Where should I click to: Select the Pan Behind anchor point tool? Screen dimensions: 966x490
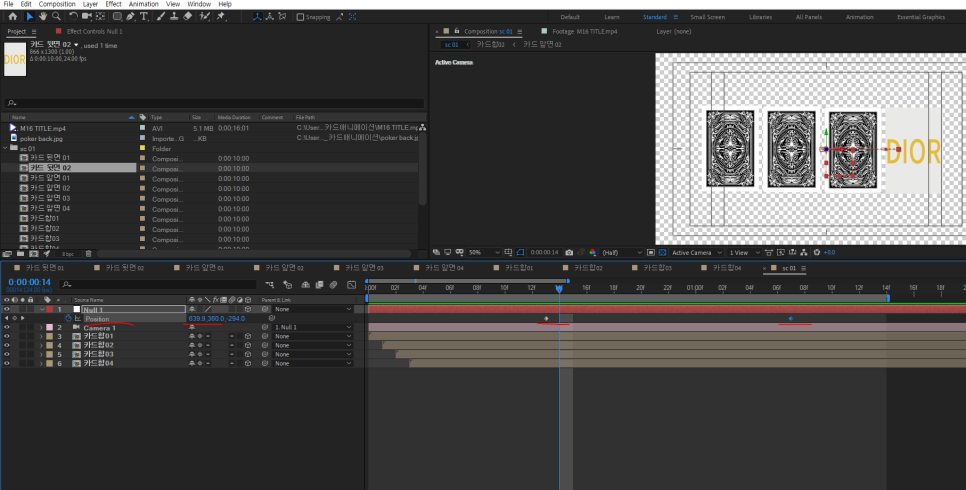pos(100,17)
